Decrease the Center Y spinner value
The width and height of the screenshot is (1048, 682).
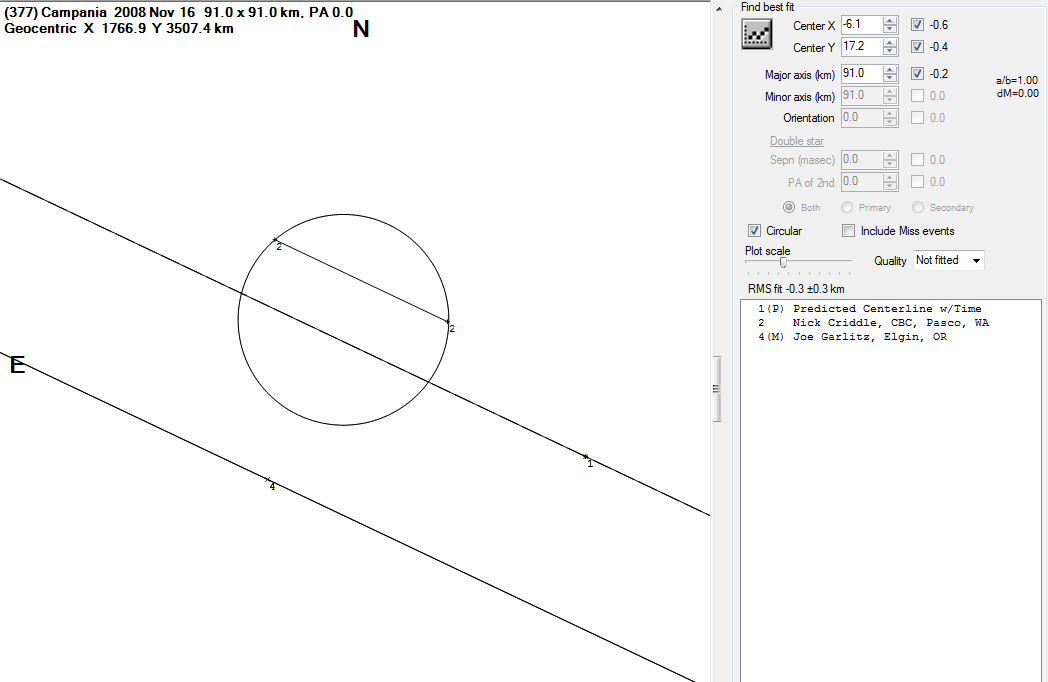coord(890,51)
